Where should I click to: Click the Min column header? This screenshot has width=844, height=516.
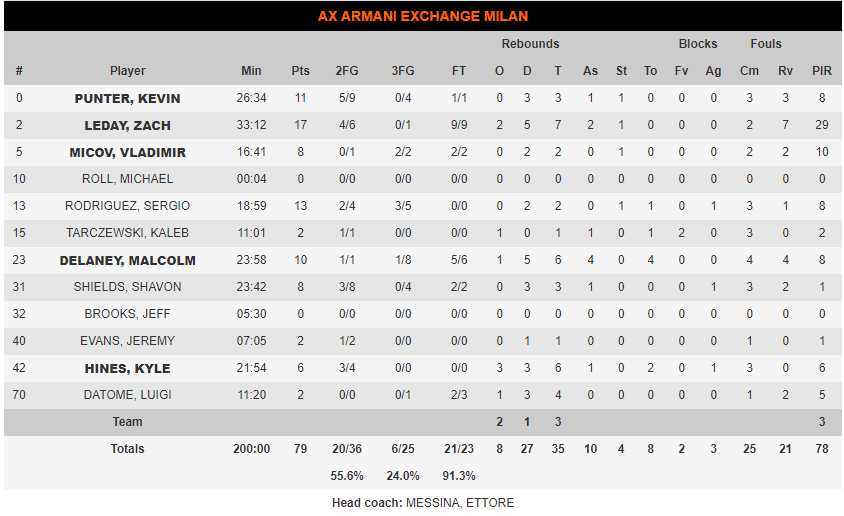251,71
